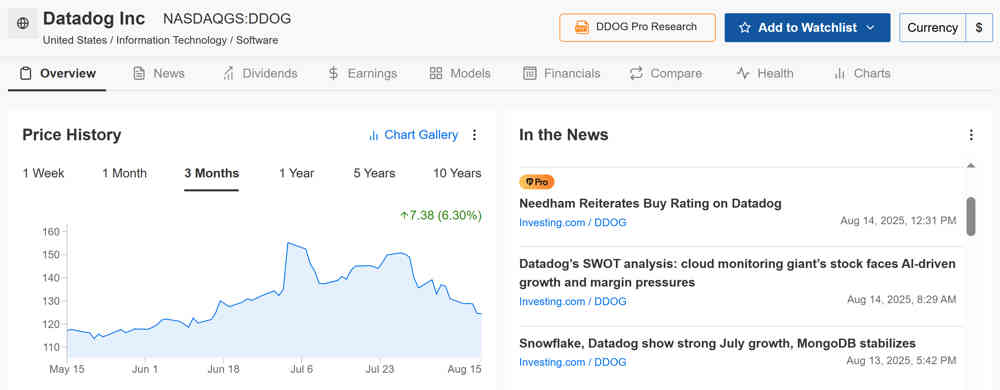Switch to the Compare tab
1000x390 pixels.
point(665,73)
